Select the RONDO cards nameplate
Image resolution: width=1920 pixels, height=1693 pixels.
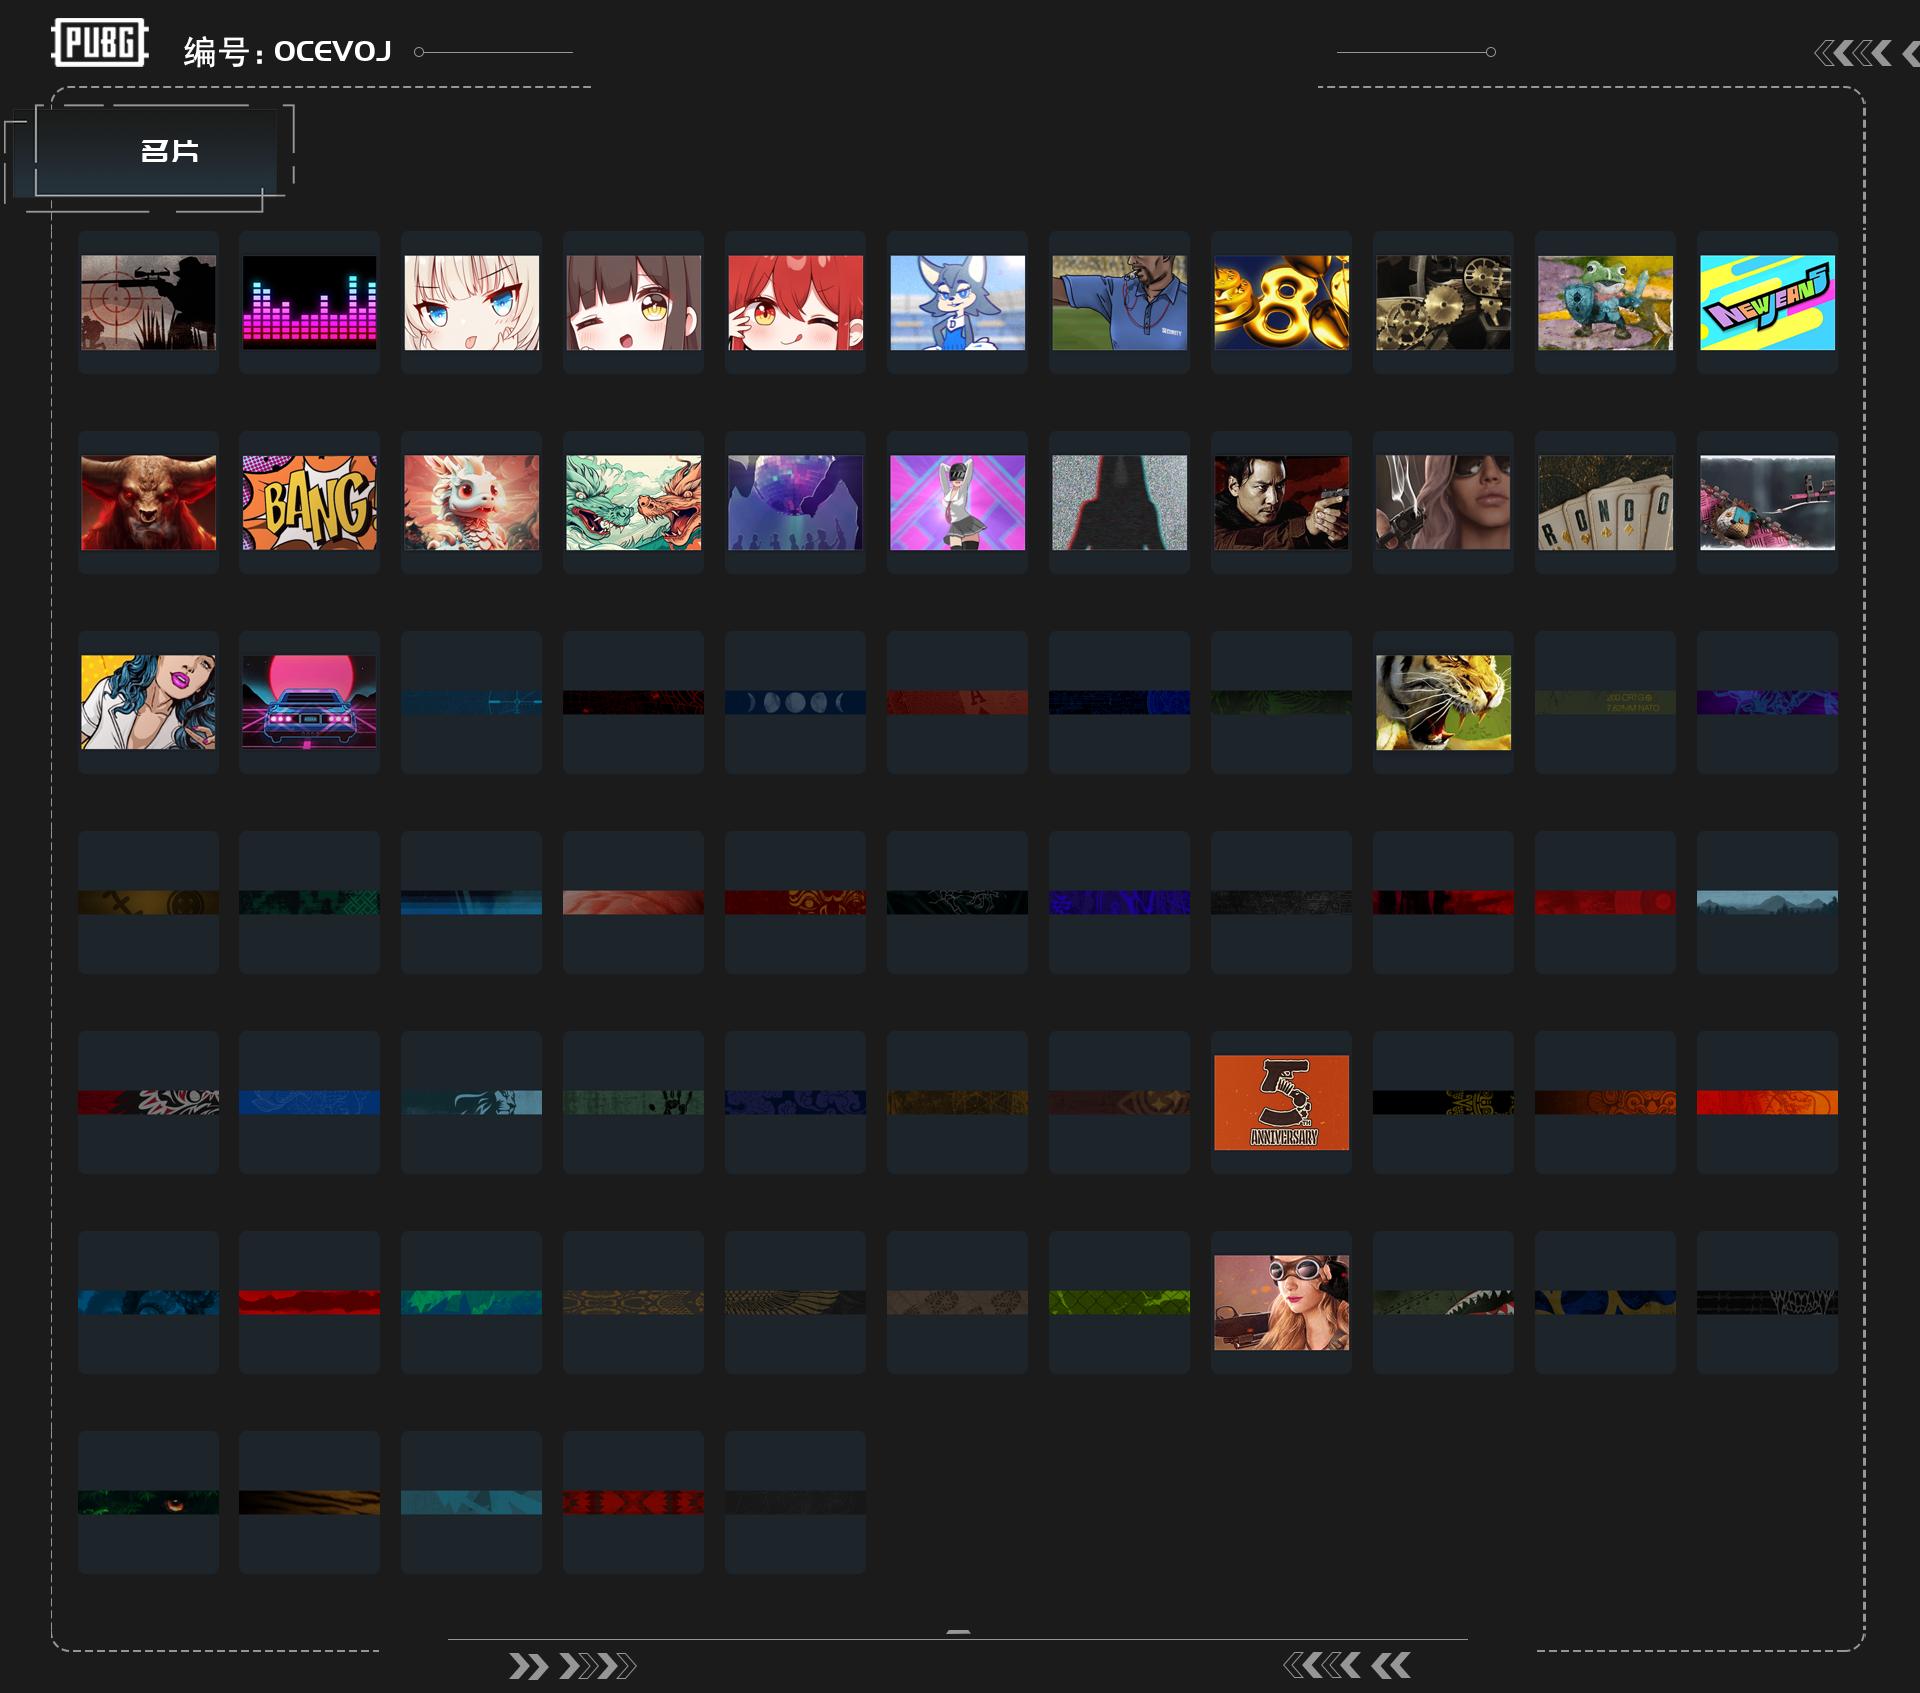[x=1605, y=502]
